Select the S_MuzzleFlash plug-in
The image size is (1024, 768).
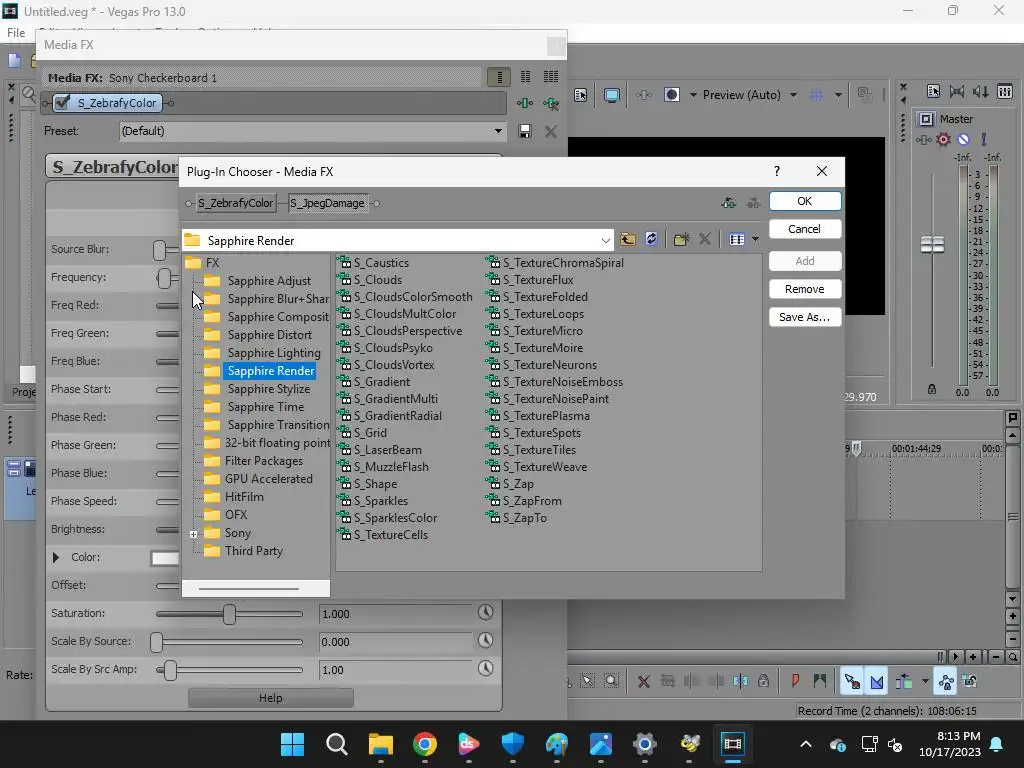pos(391,467)
